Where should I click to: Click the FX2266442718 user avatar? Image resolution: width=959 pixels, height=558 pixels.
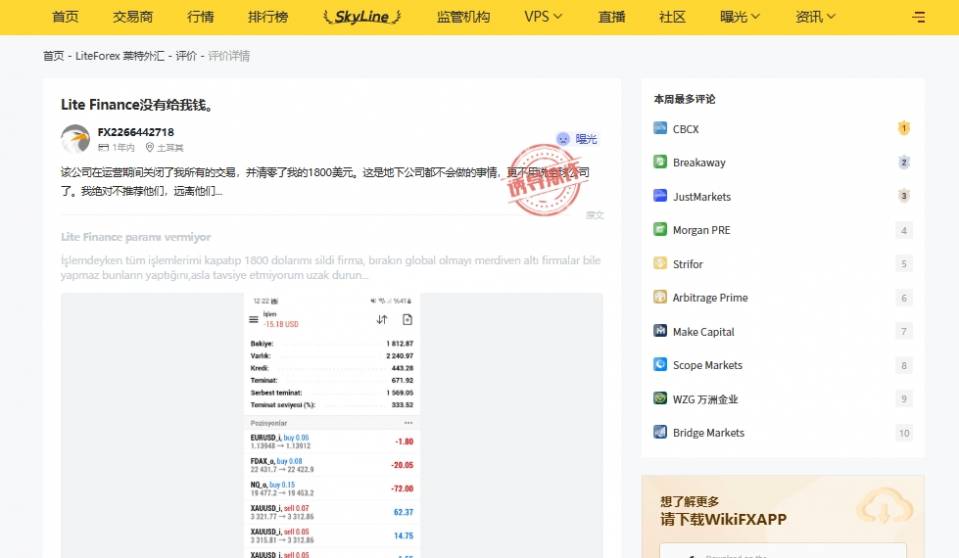(75, 139)
